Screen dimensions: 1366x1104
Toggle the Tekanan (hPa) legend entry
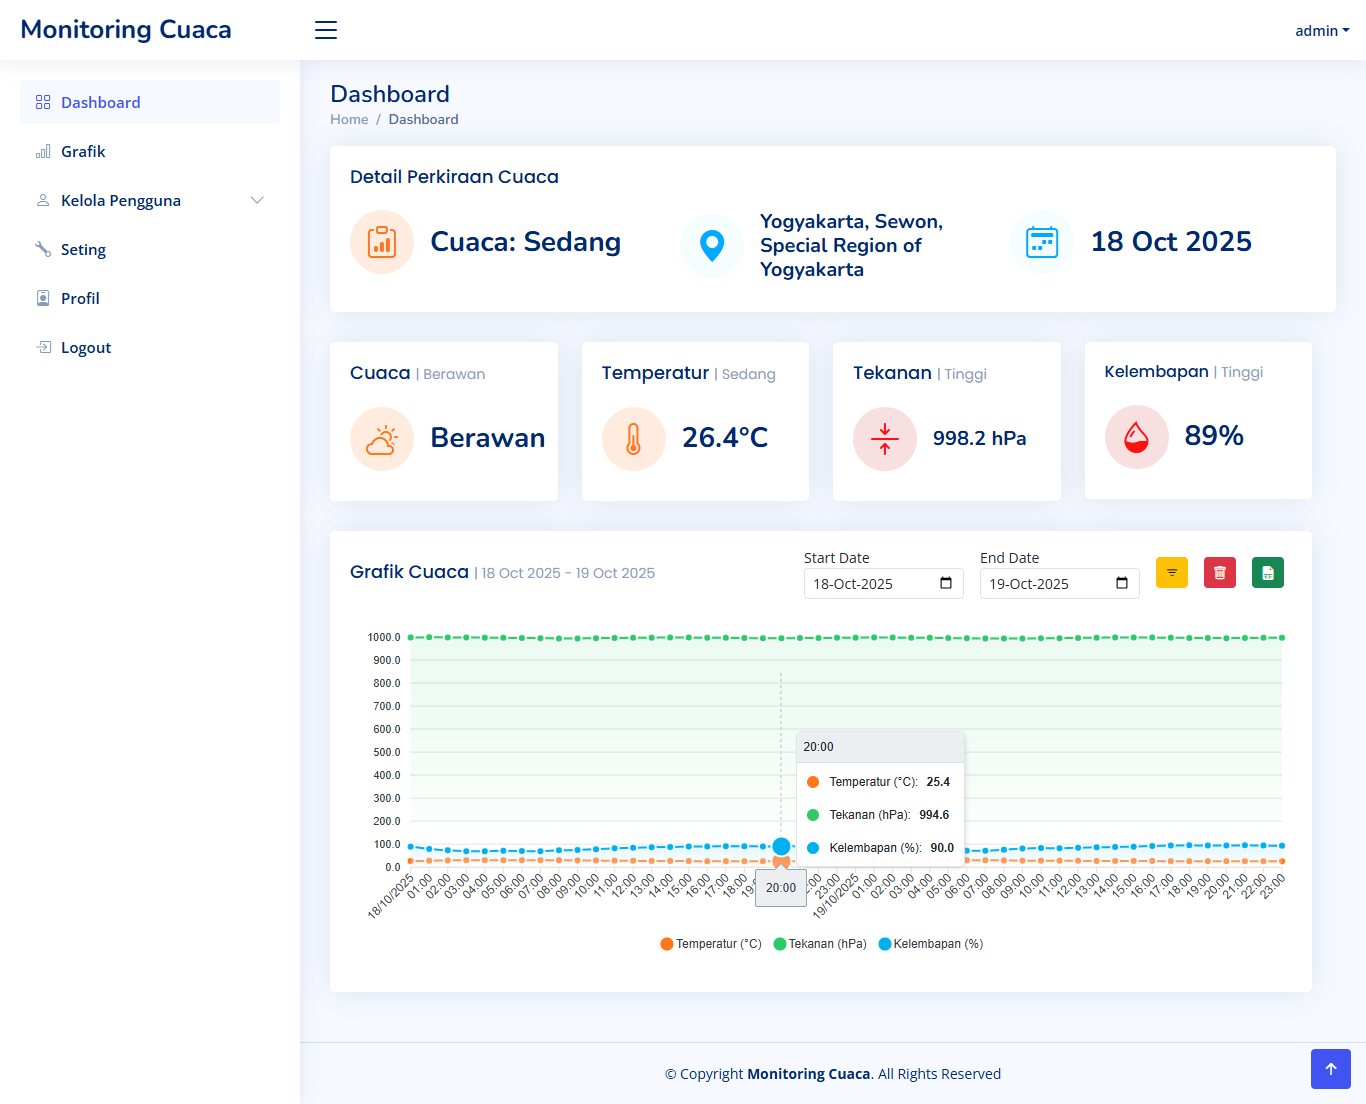[820, 943]
